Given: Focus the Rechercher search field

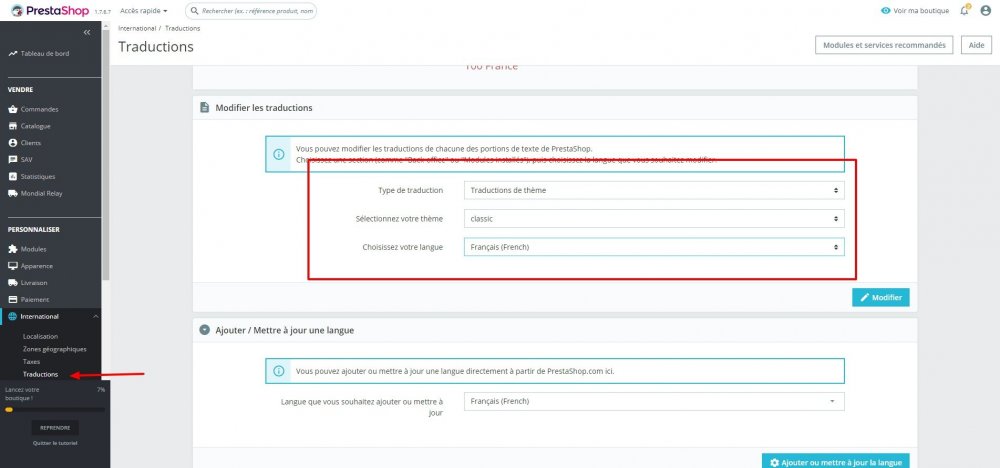Looking at the screenshot, I should click(251, 11).
